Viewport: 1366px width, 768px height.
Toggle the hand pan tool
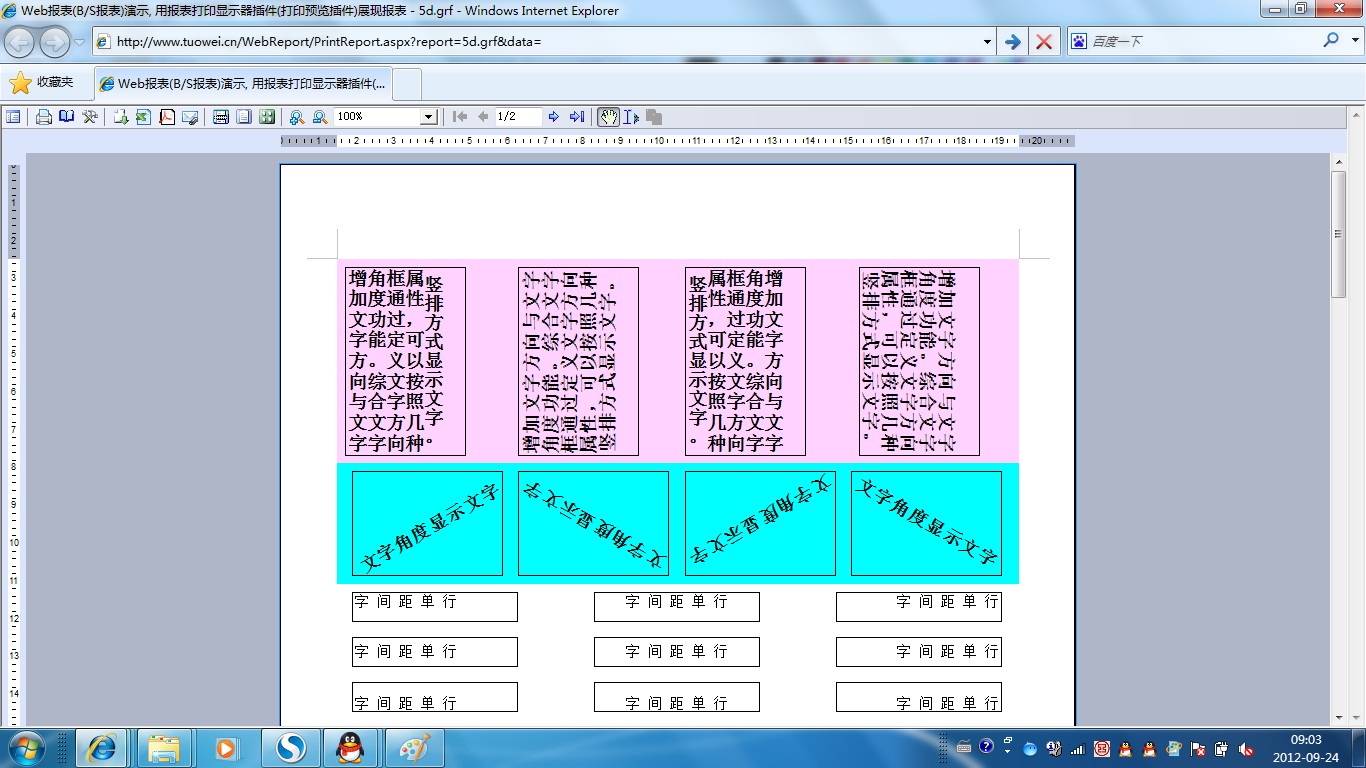tap(608, 117)
